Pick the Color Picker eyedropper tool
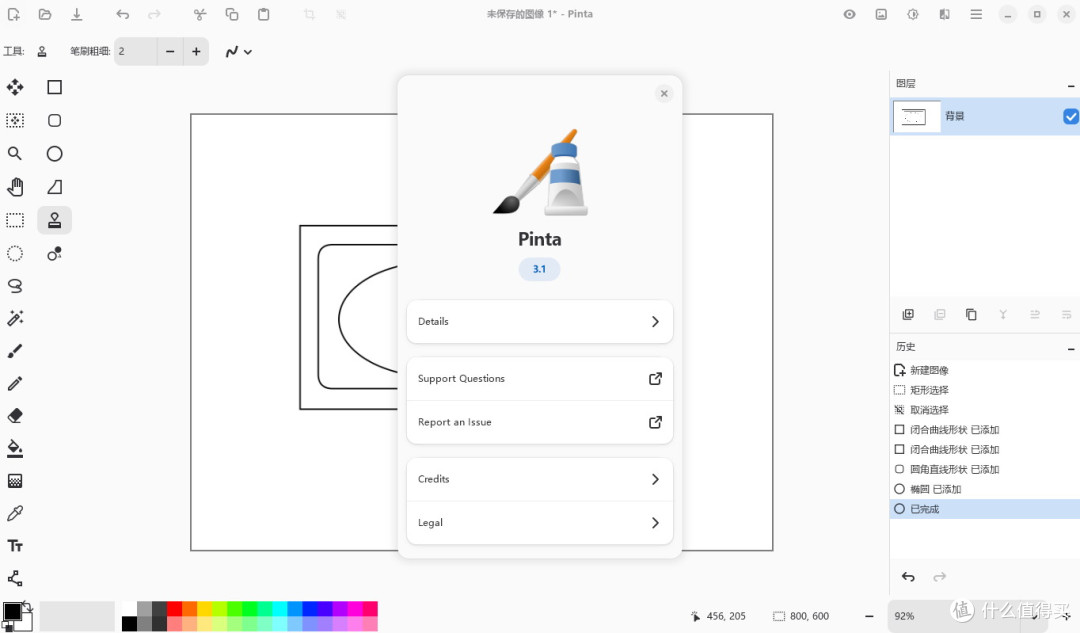 pos(15,513)
